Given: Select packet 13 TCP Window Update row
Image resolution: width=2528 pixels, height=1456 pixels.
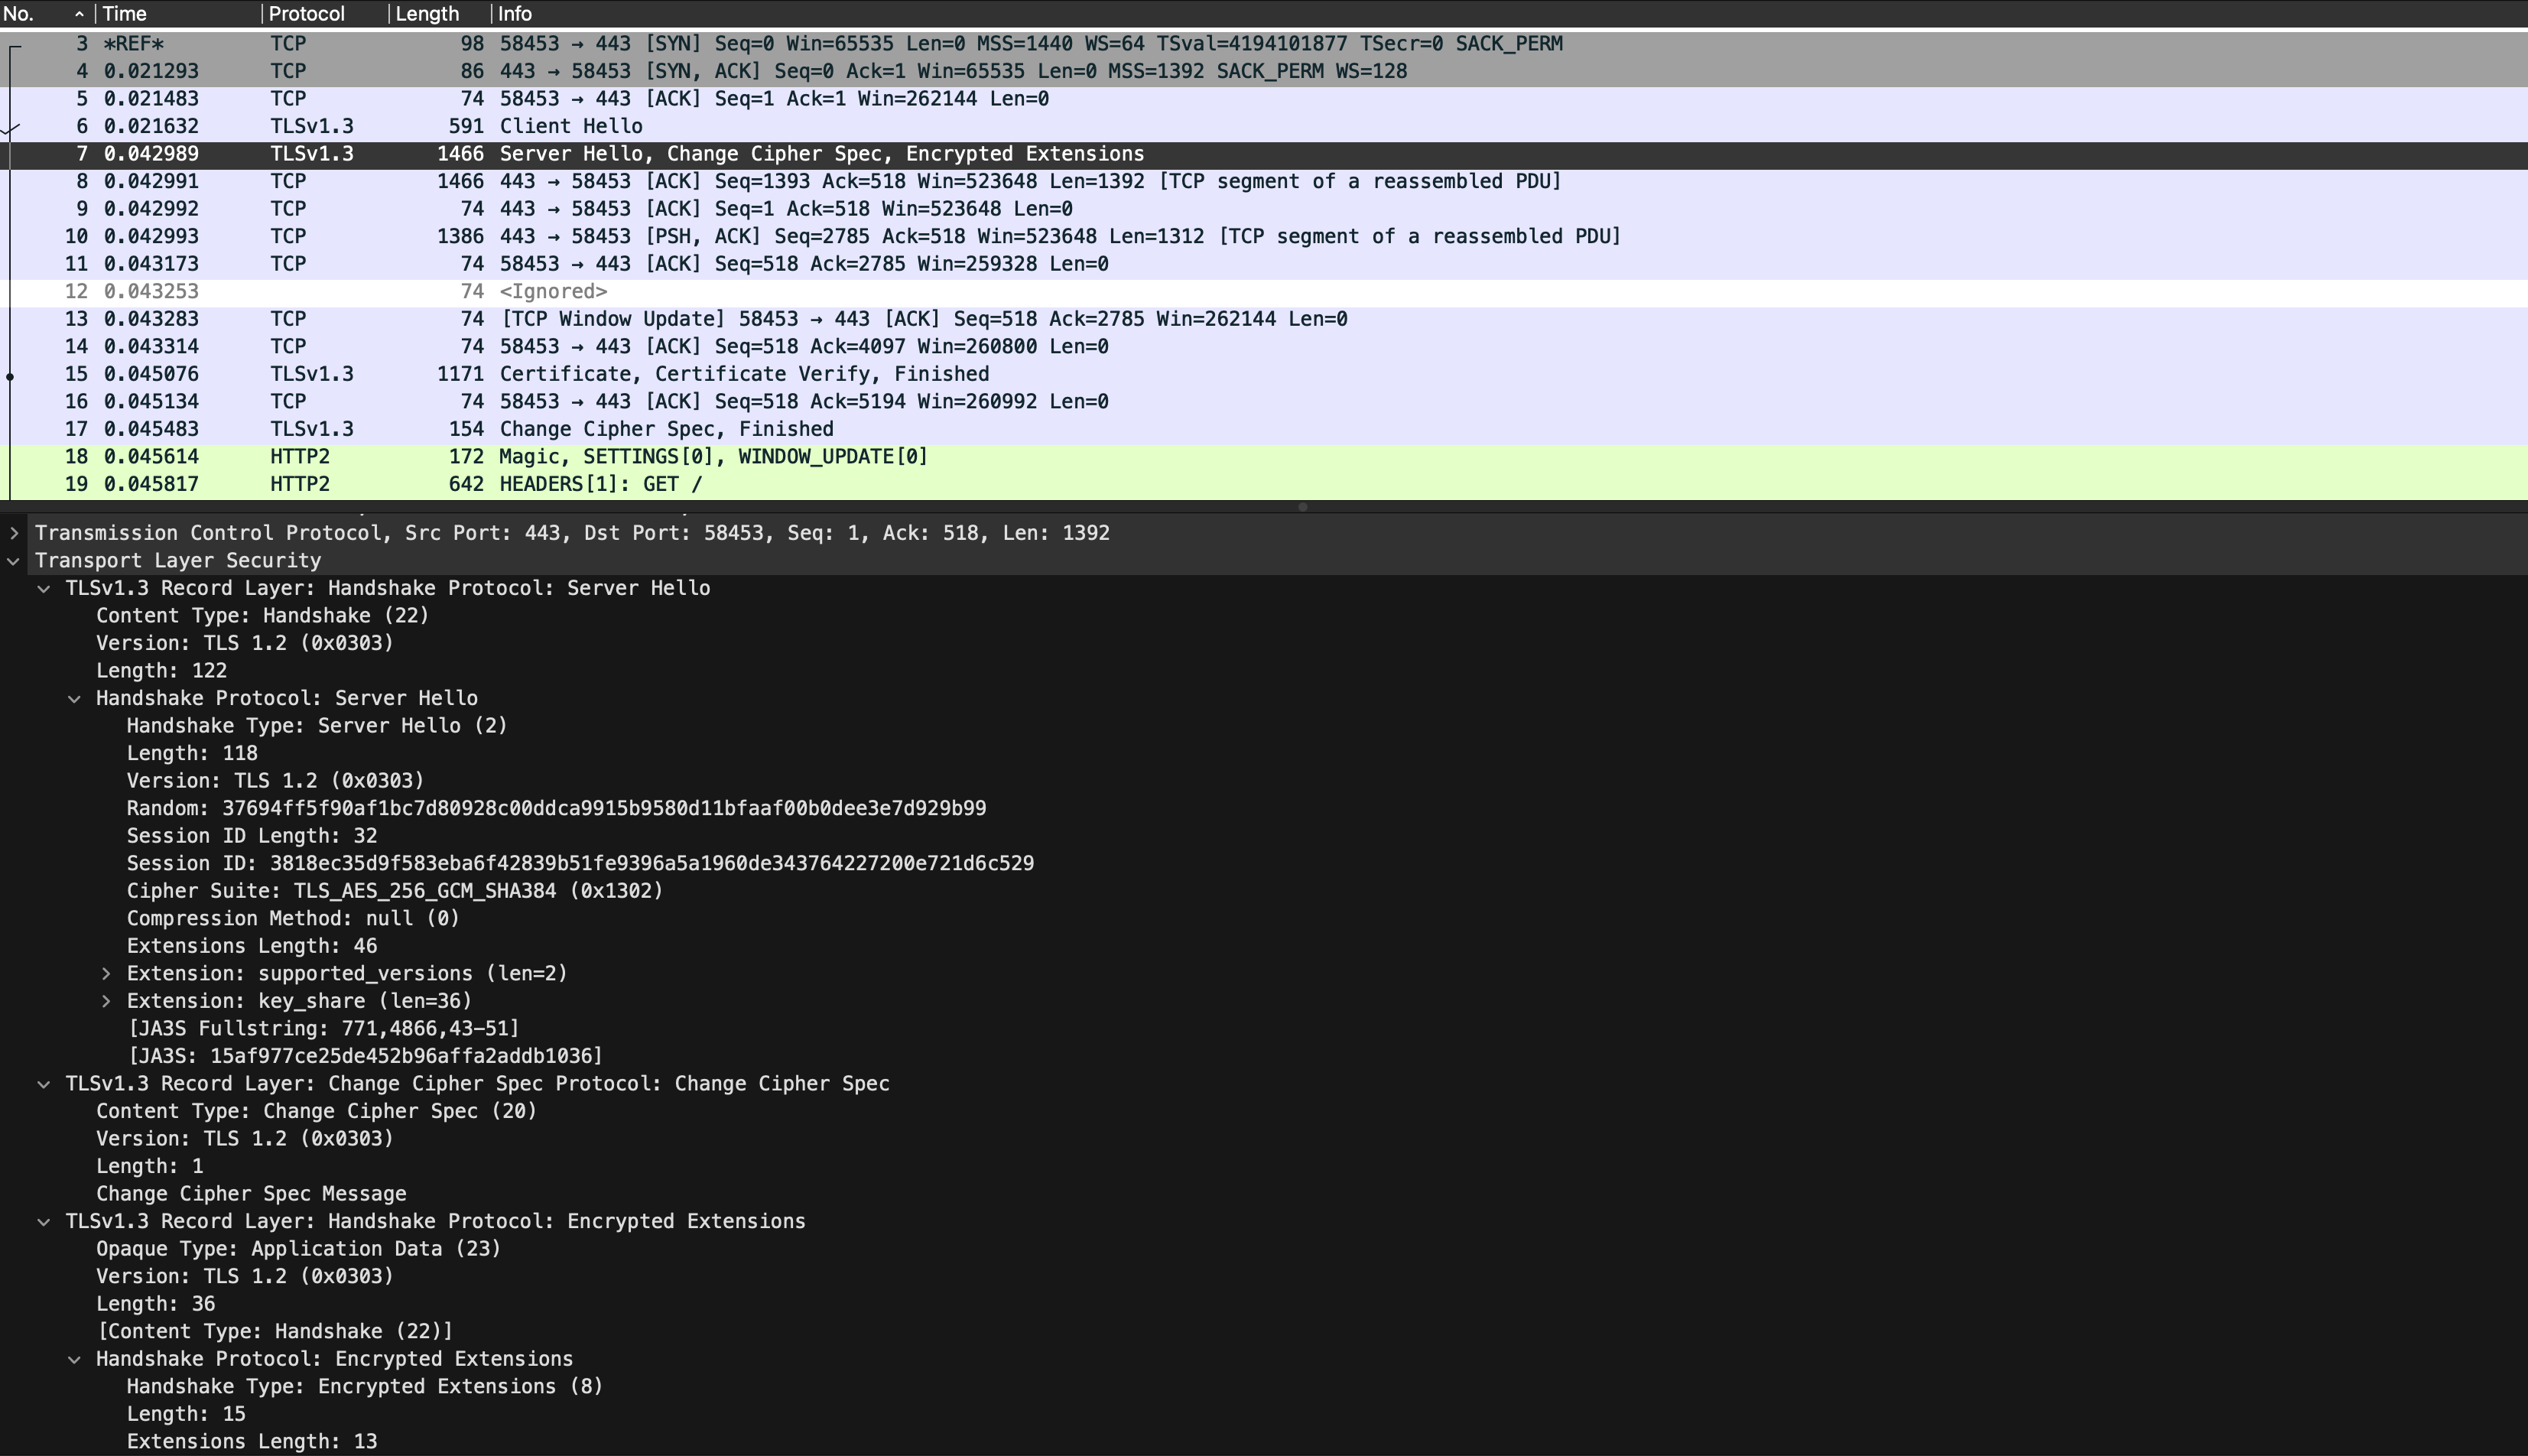Looking at the screenshot, I should [x=1264, y=319].
